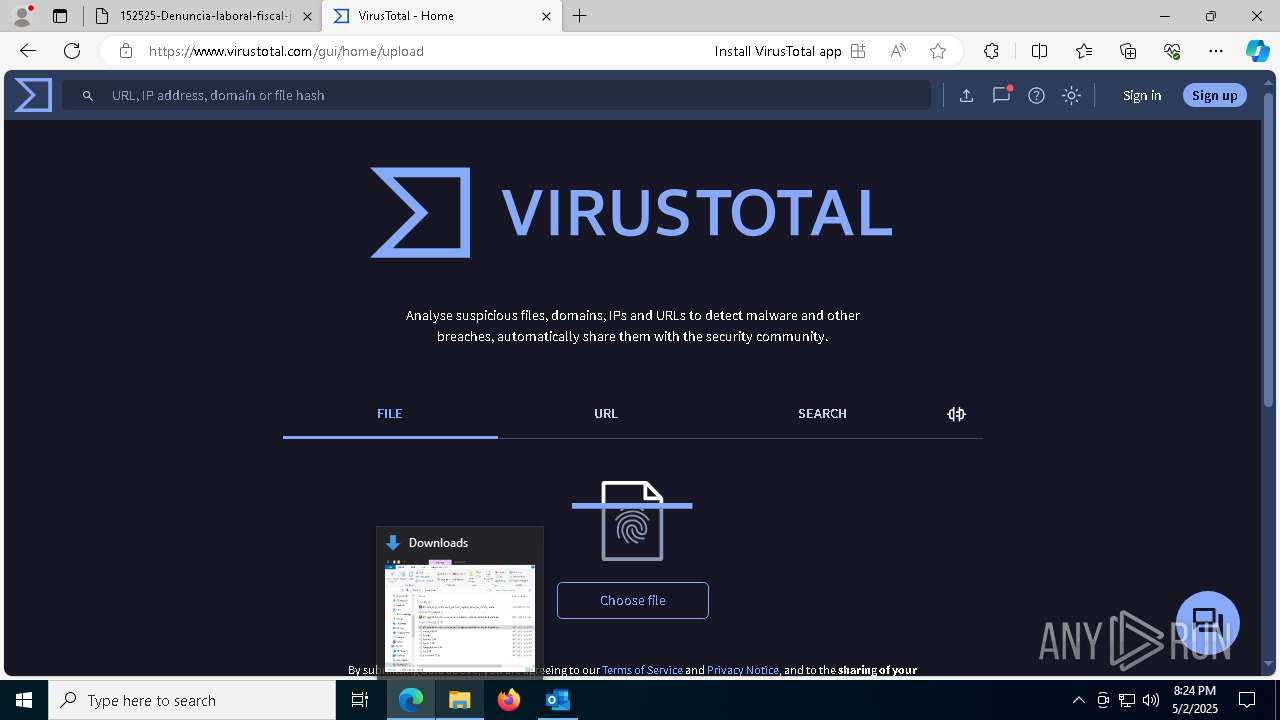The height and width of the screenshot is (720, 1280).
Task: Open Firefox from taskbar
Action: click(509, 700)
